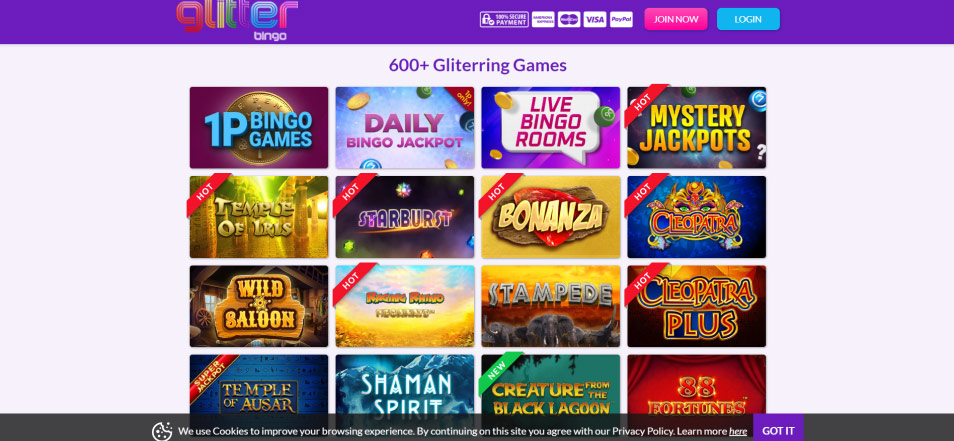
Task: Open the Privacy Policy 'here' link
Action: (x=738, y=431)
